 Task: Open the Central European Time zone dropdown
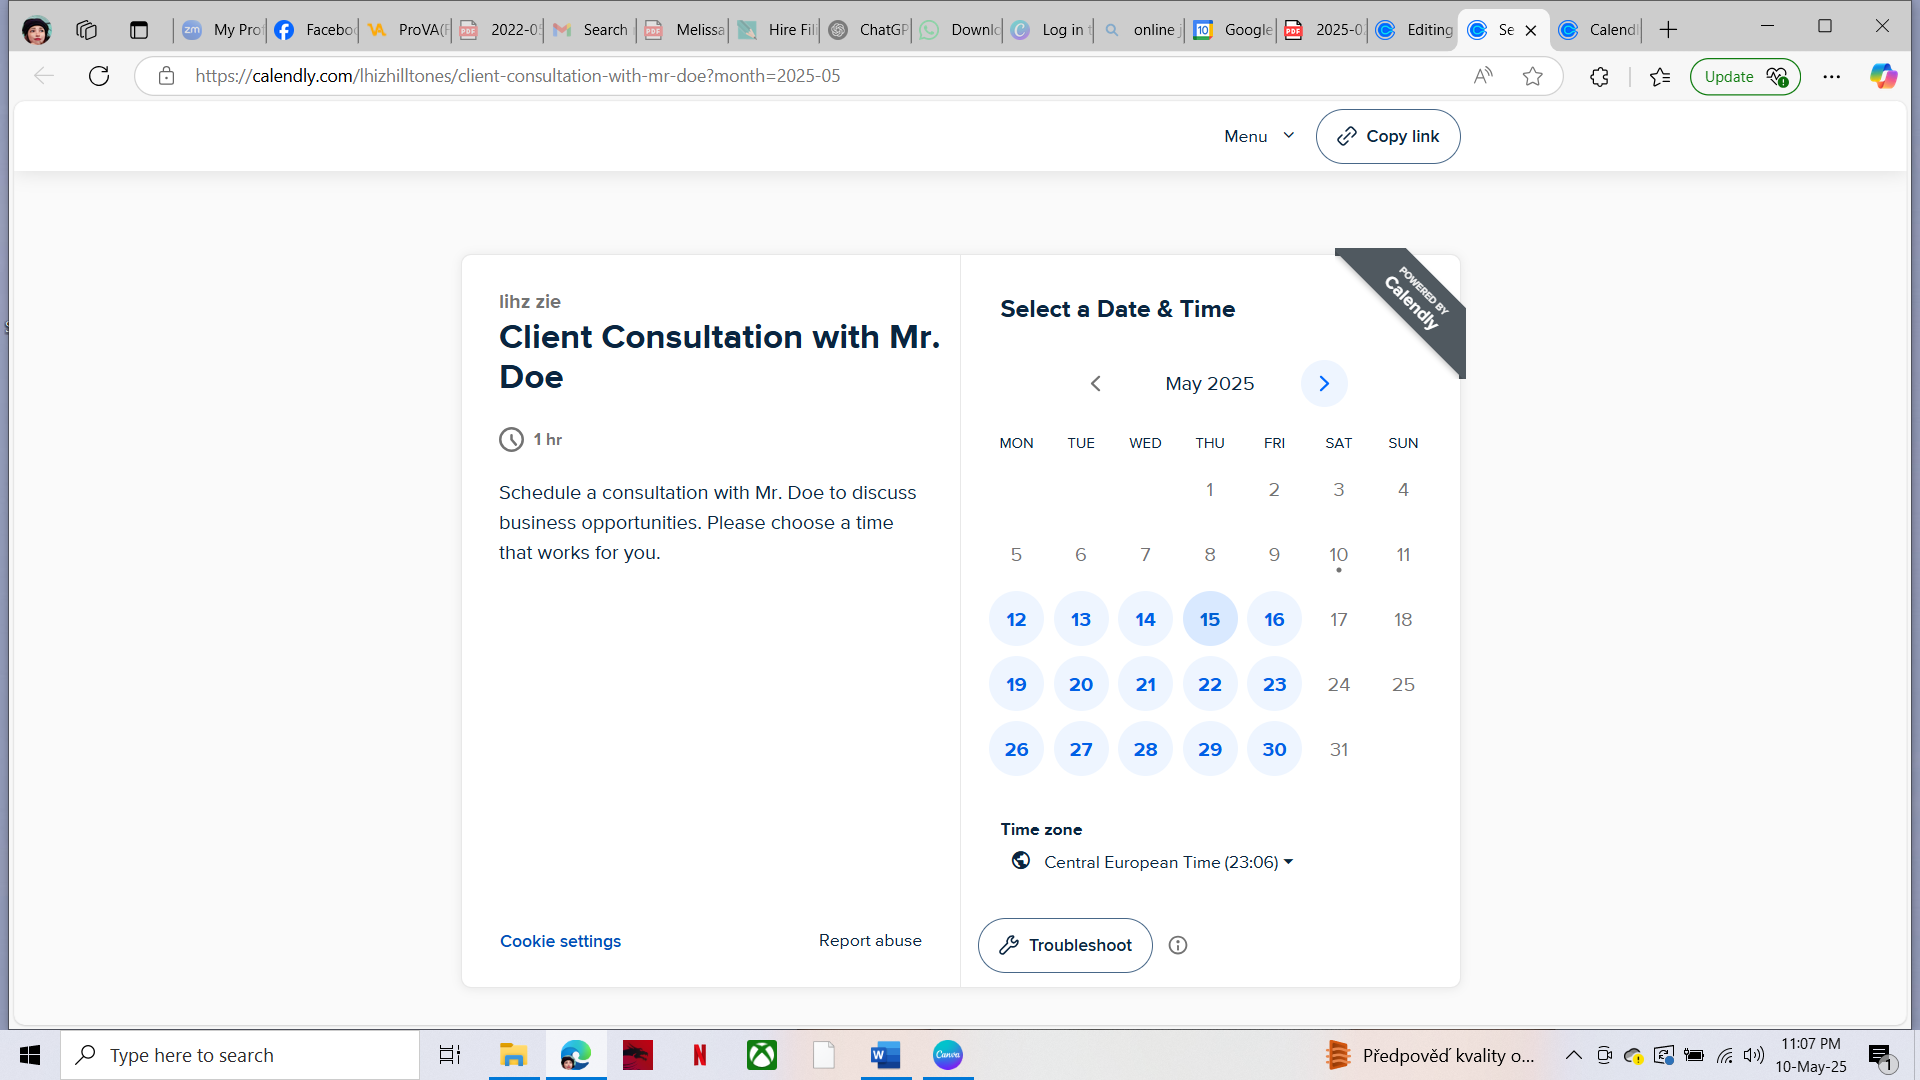point(1167,862)
